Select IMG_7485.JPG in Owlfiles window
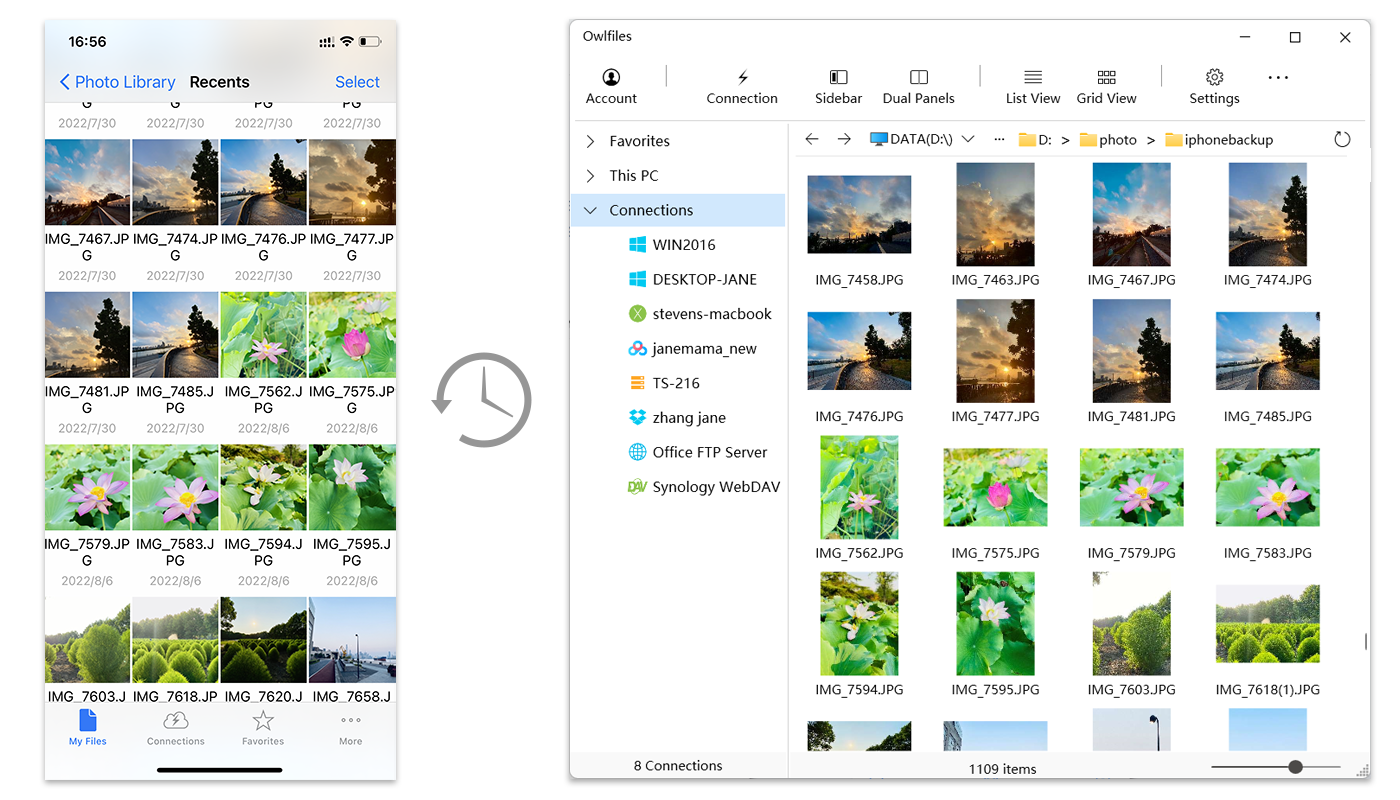Screen dimensions: 1400x800 click(x=1267, y=351)
